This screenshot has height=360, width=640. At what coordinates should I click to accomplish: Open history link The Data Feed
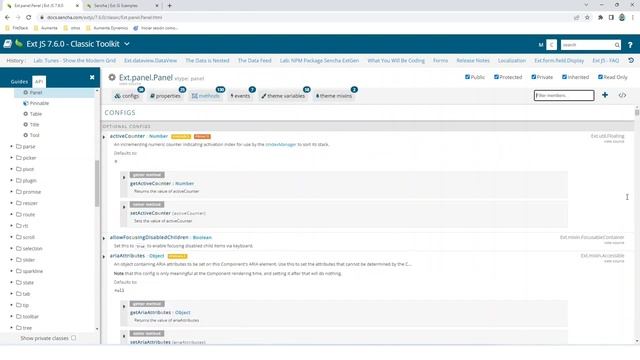[255, 60]
